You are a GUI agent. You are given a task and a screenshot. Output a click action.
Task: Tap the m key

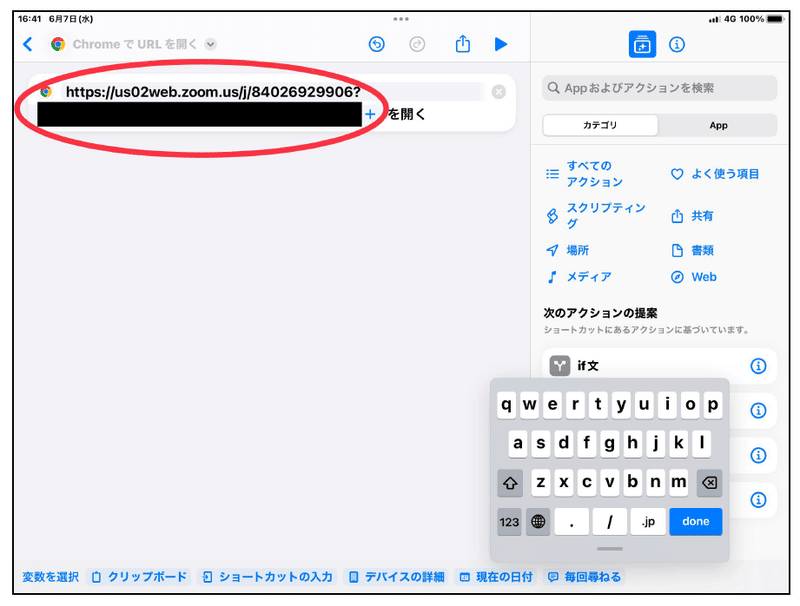click(x=678, y=483)
